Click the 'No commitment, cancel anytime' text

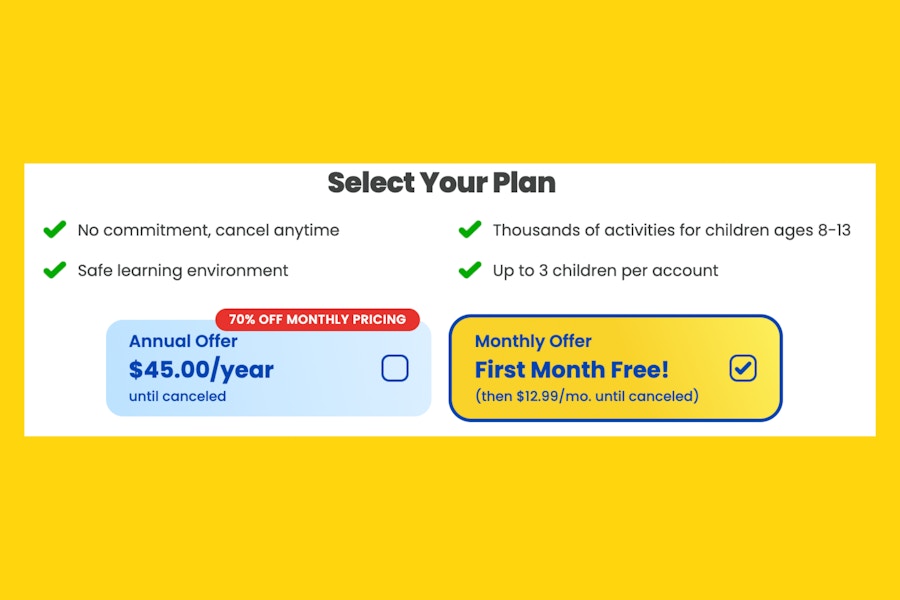[208, 230]
